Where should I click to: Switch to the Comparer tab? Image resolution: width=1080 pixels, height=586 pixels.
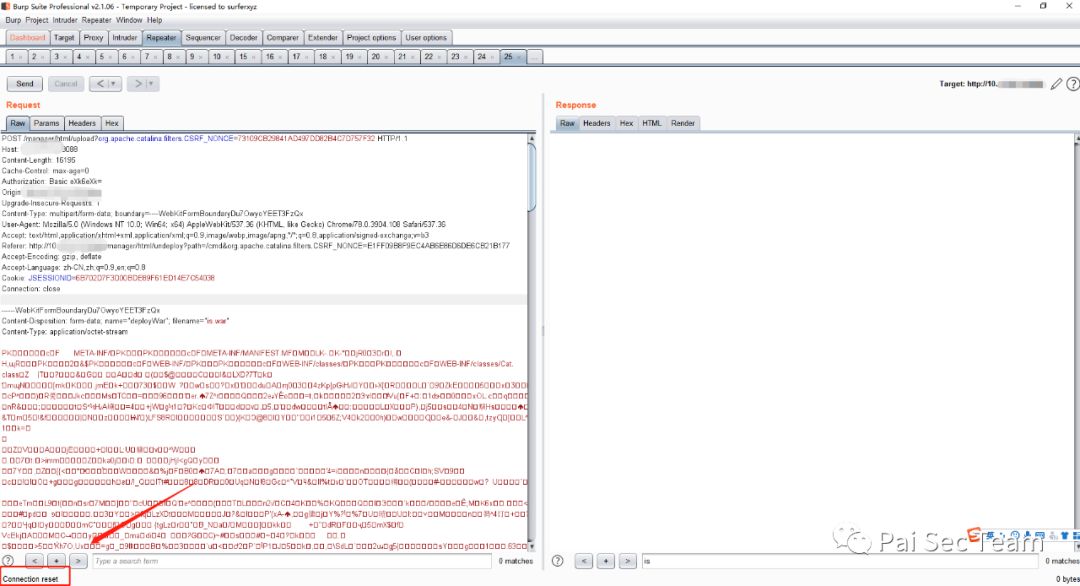[x=282, y=38]
